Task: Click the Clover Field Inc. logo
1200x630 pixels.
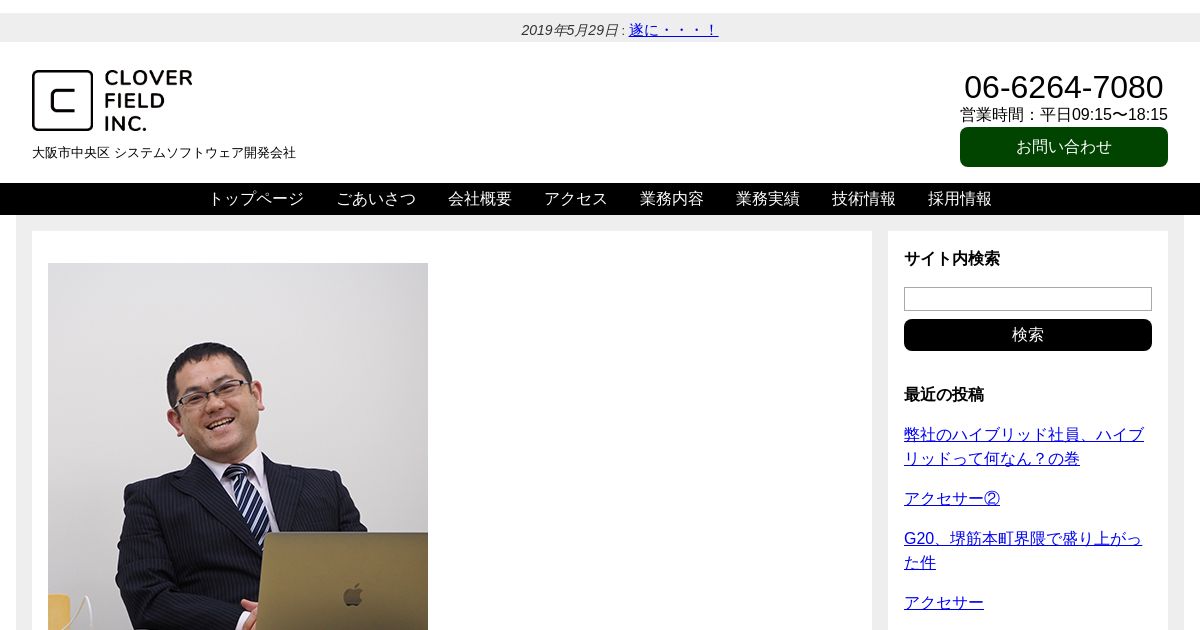Action: [112, 100]
